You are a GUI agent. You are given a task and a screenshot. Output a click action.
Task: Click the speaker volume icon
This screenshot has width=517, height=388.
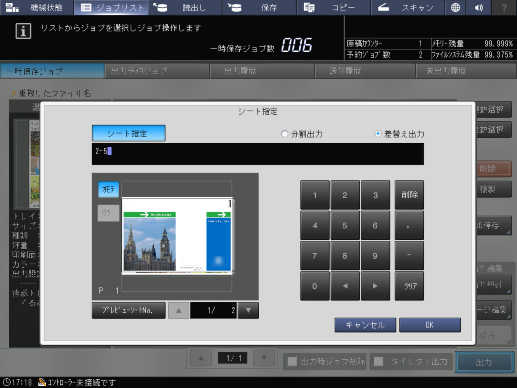[479, 7]
